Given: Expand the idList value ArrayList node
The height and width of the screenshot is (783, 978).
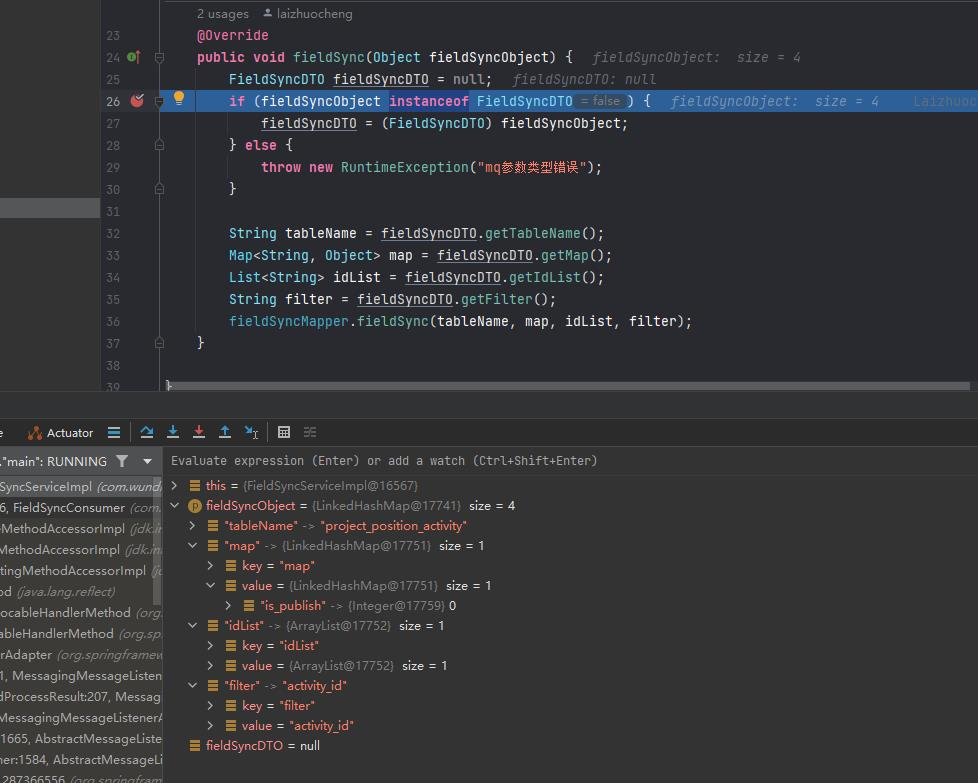Looking at the screenshot, I should click(x=210, y=665).
